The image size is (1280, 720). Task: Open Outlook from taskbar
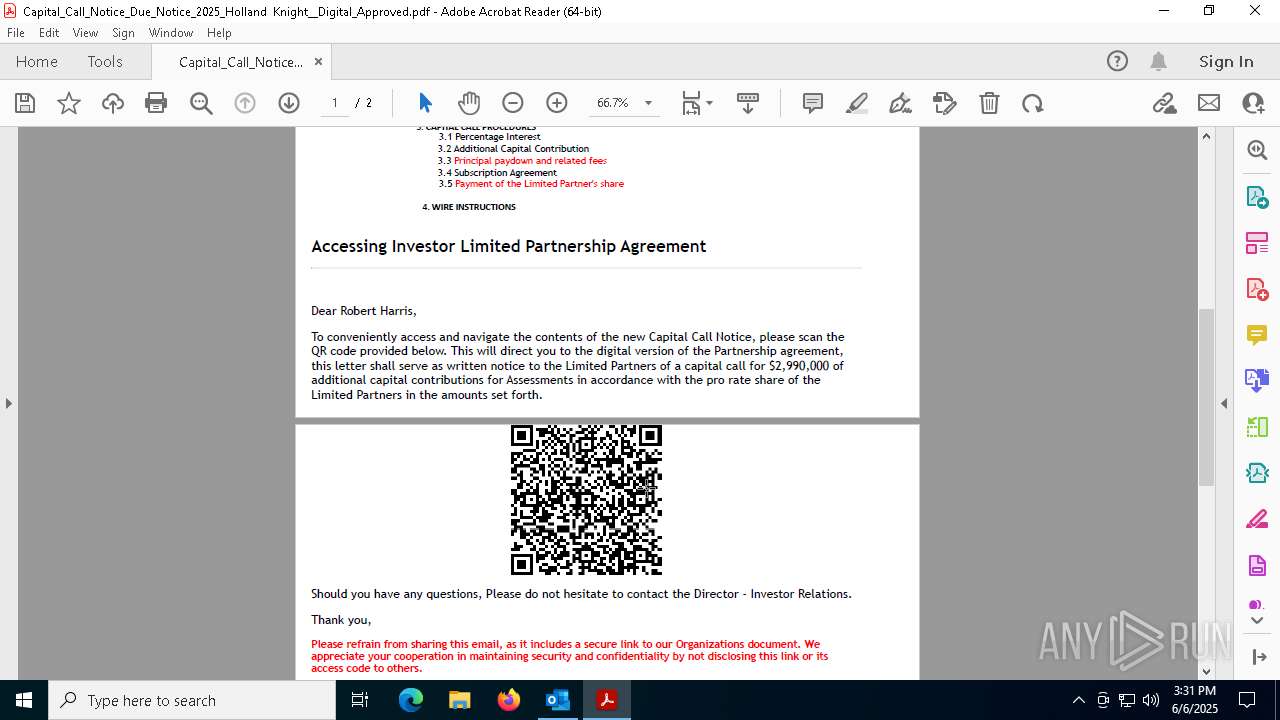(x=557, y=700)
